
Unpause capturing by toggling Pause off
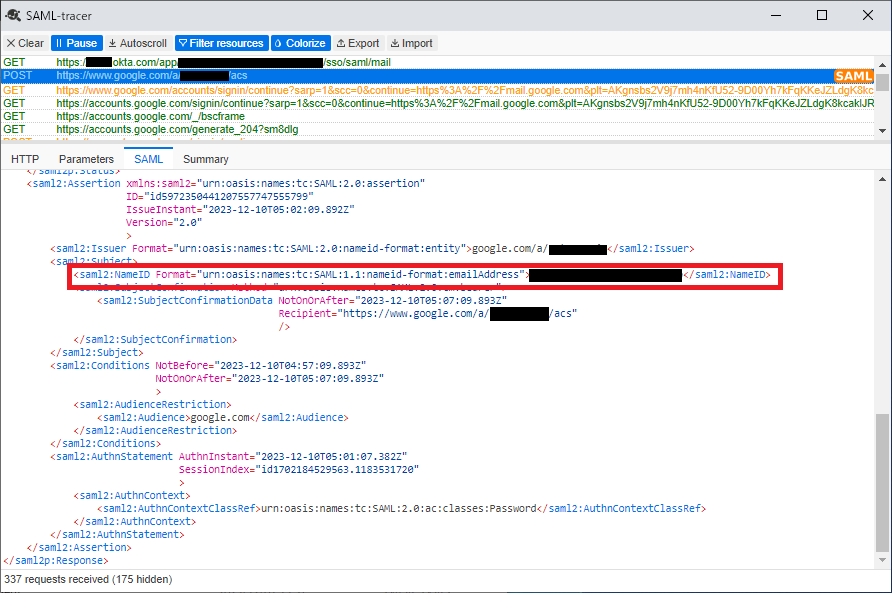click(76, 42)
